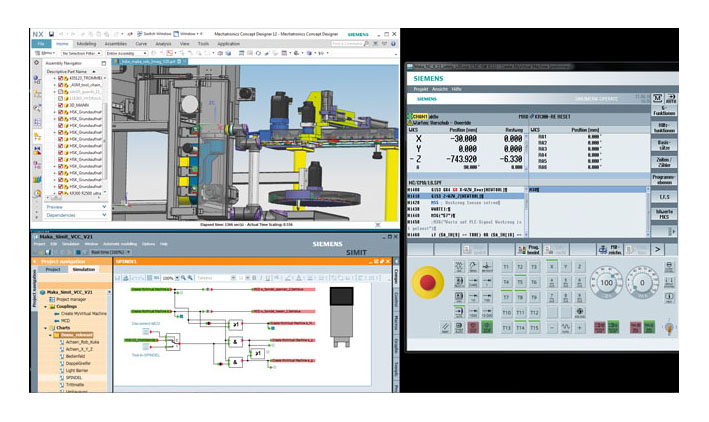Click the Prog. beeinfl. softkey
709x422 pixels.
529,250
